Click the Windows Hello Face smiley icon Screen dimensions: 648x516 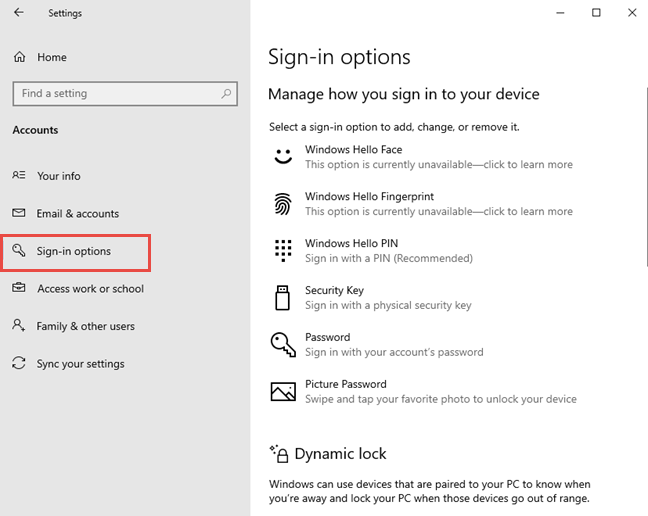[283, 157]
